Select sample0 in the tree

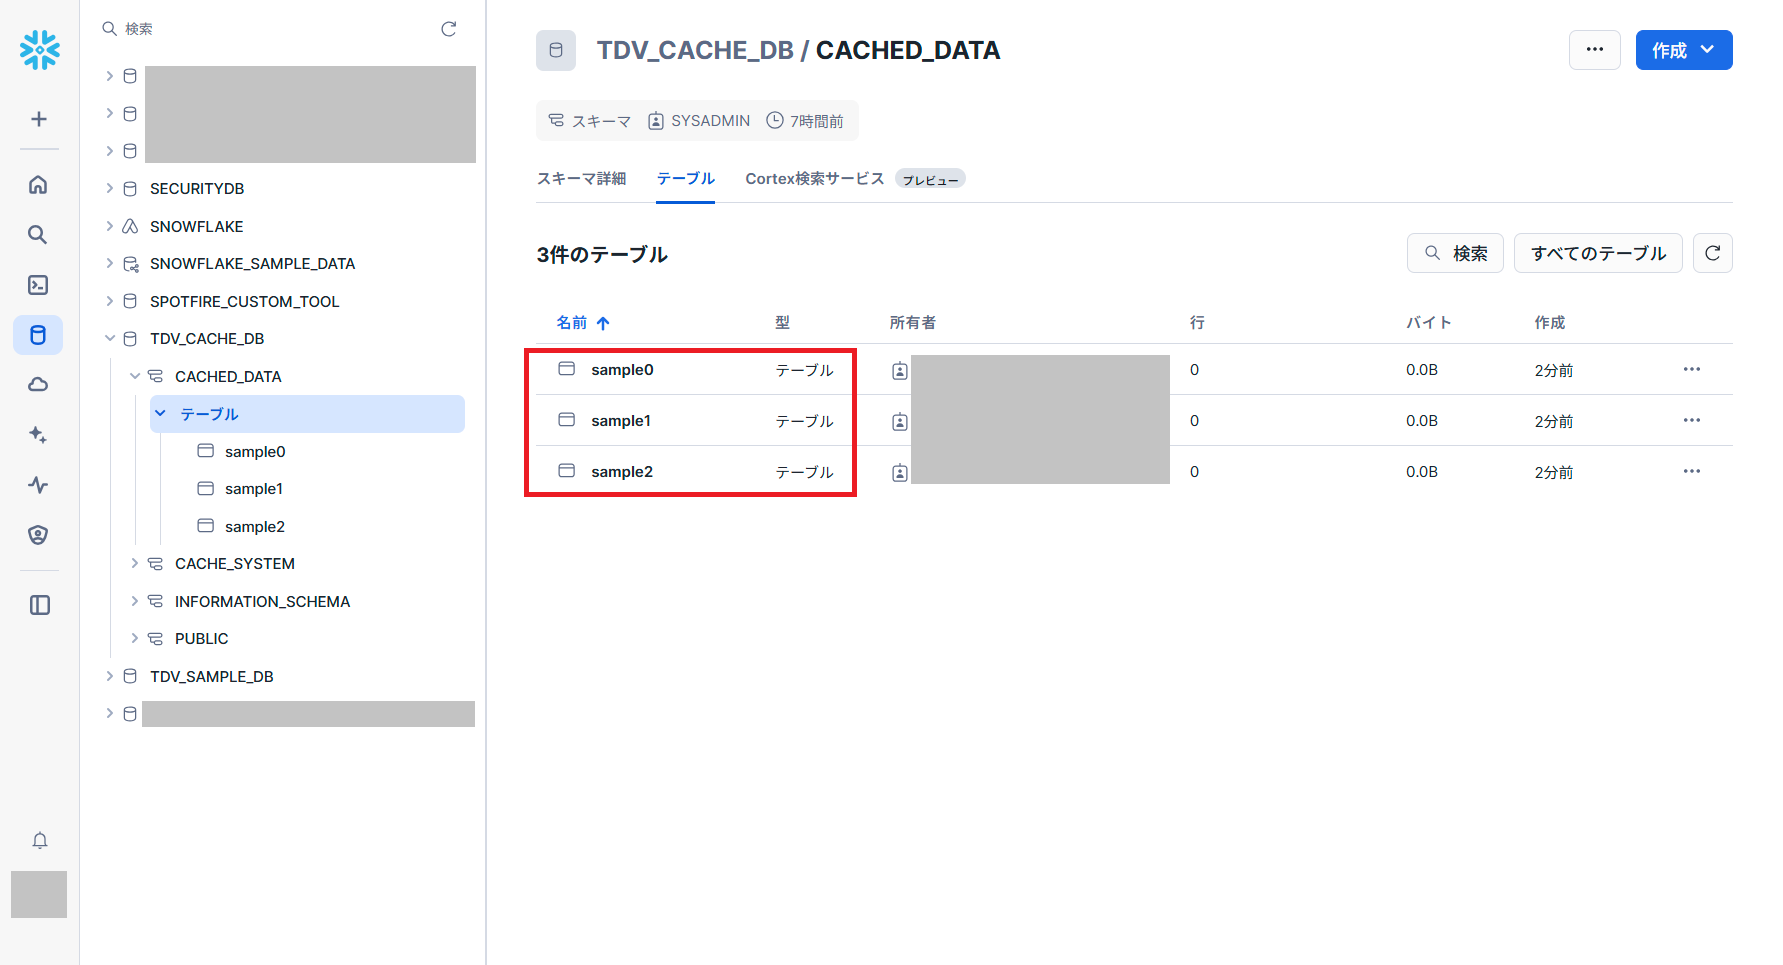coord(255,452)
